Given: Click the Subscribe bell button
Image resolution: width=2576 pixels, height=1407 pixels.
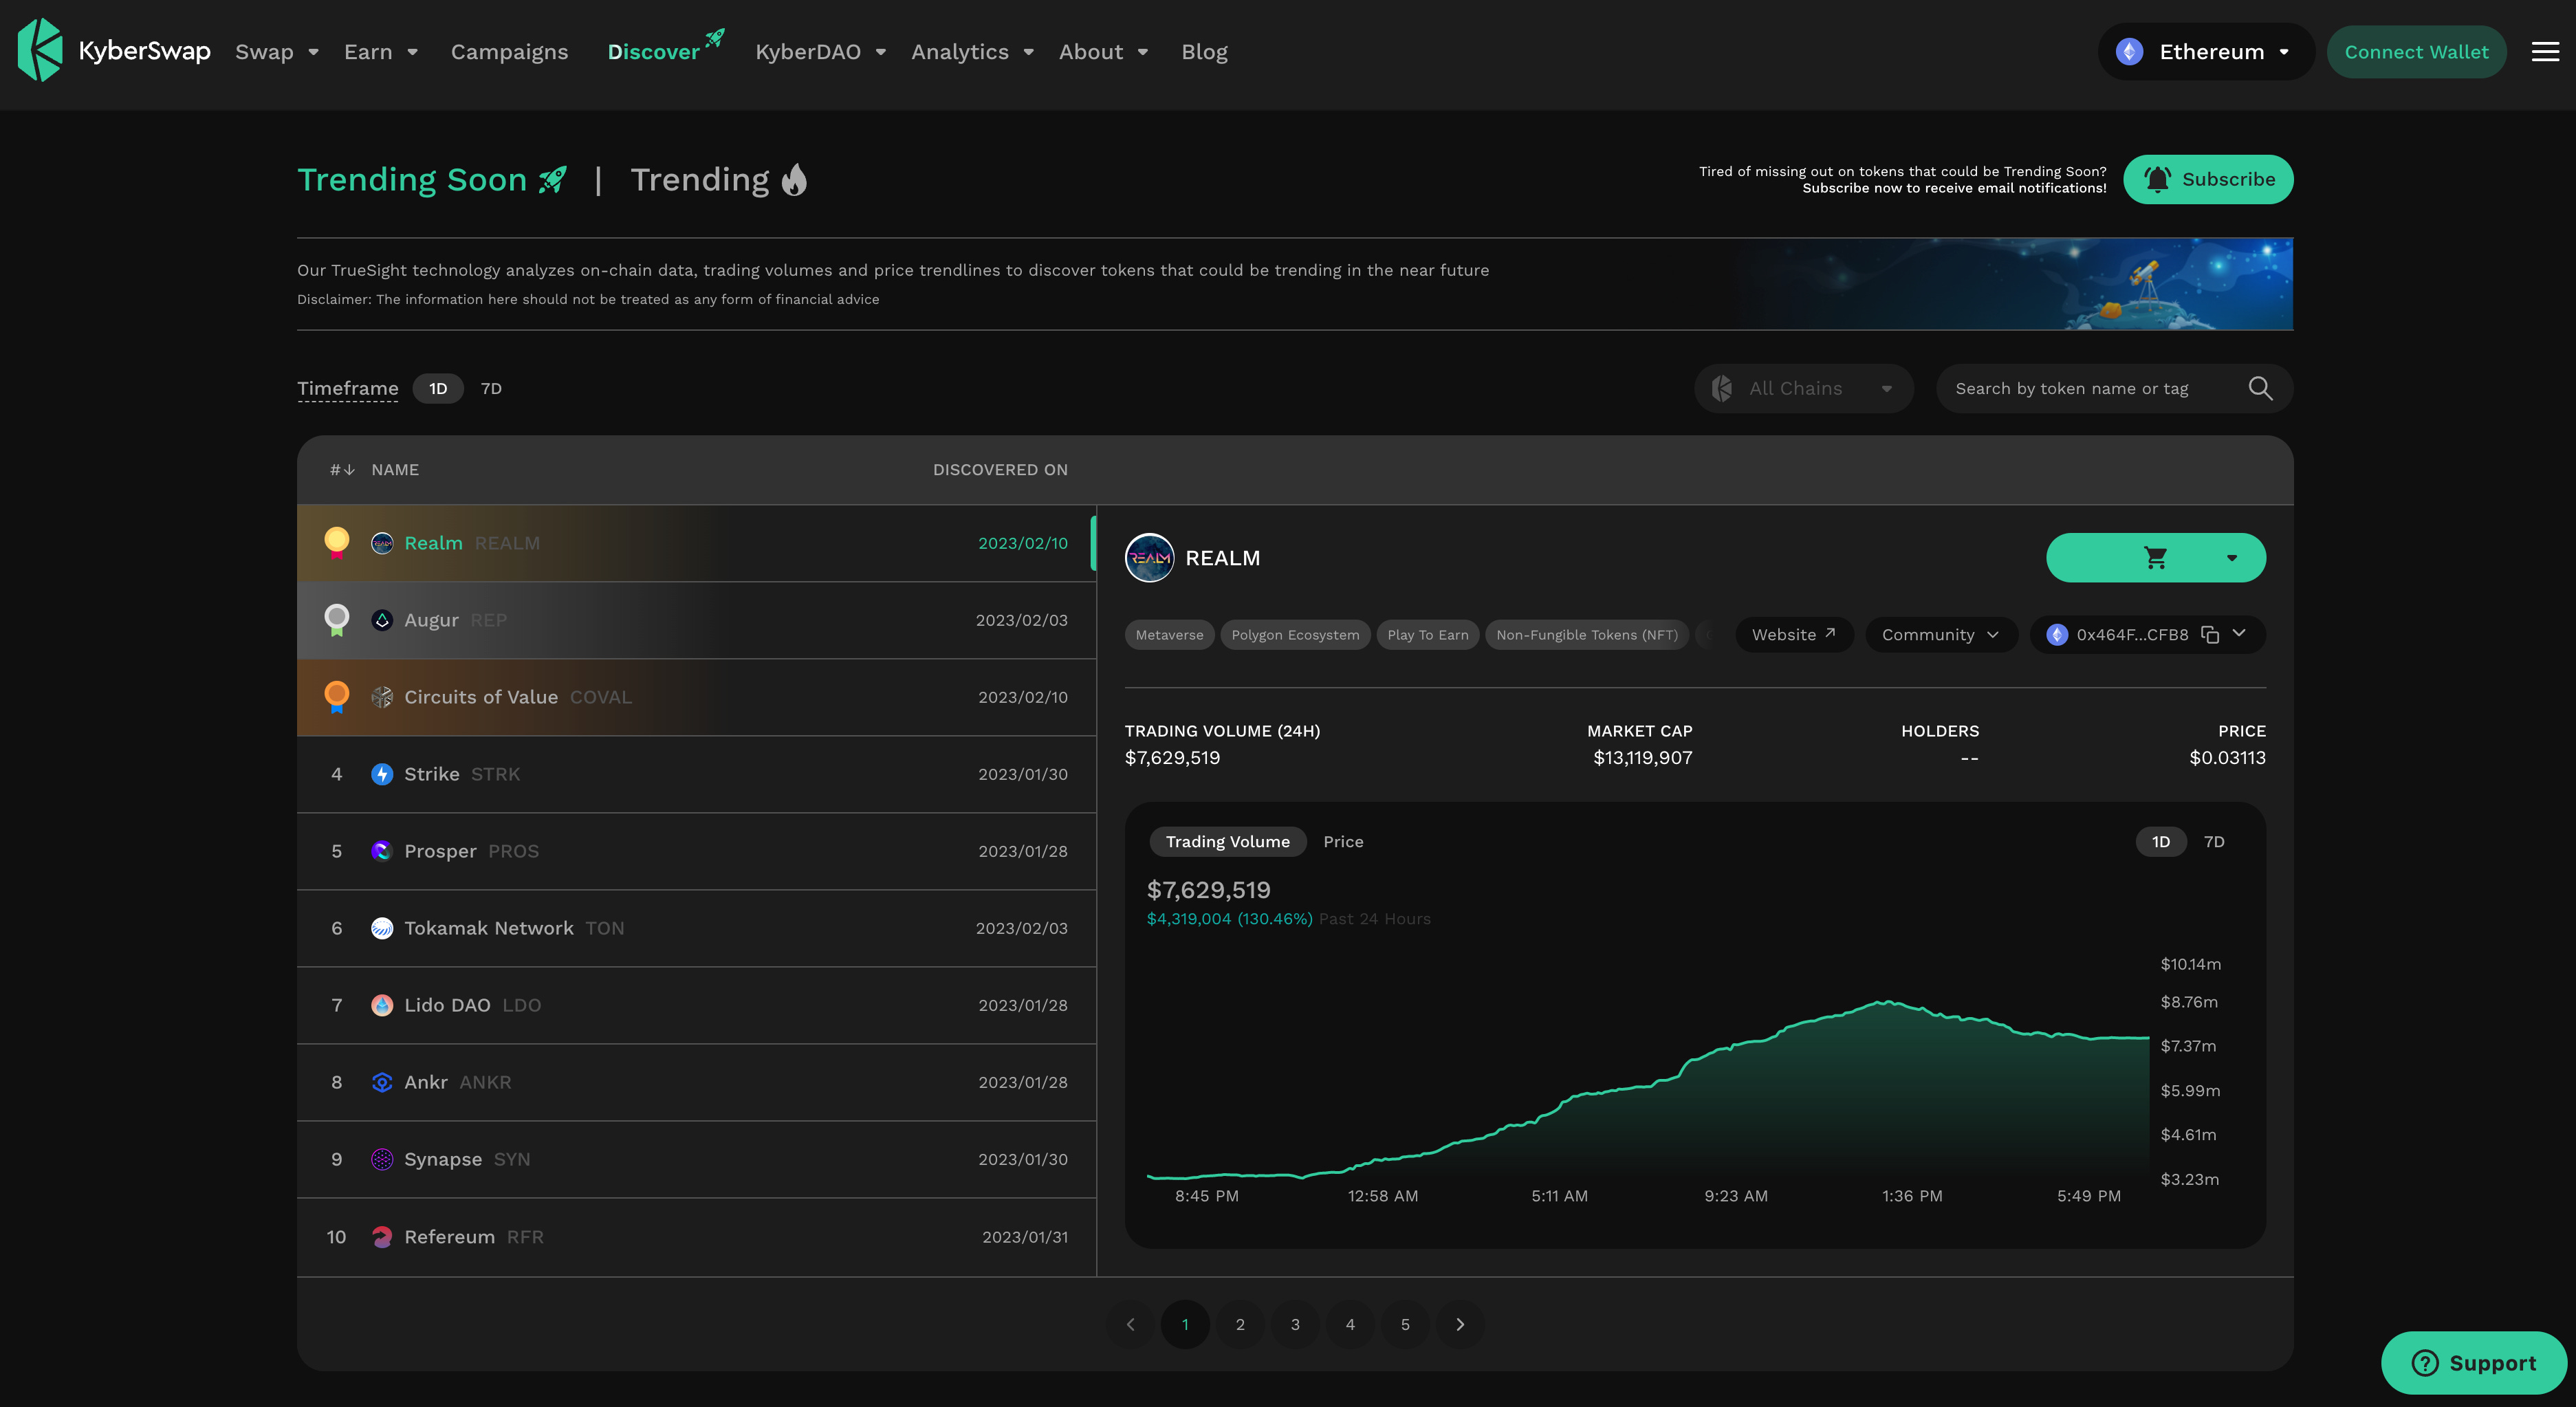Looking at the screenshot, I should click(x=2208, y=179).
